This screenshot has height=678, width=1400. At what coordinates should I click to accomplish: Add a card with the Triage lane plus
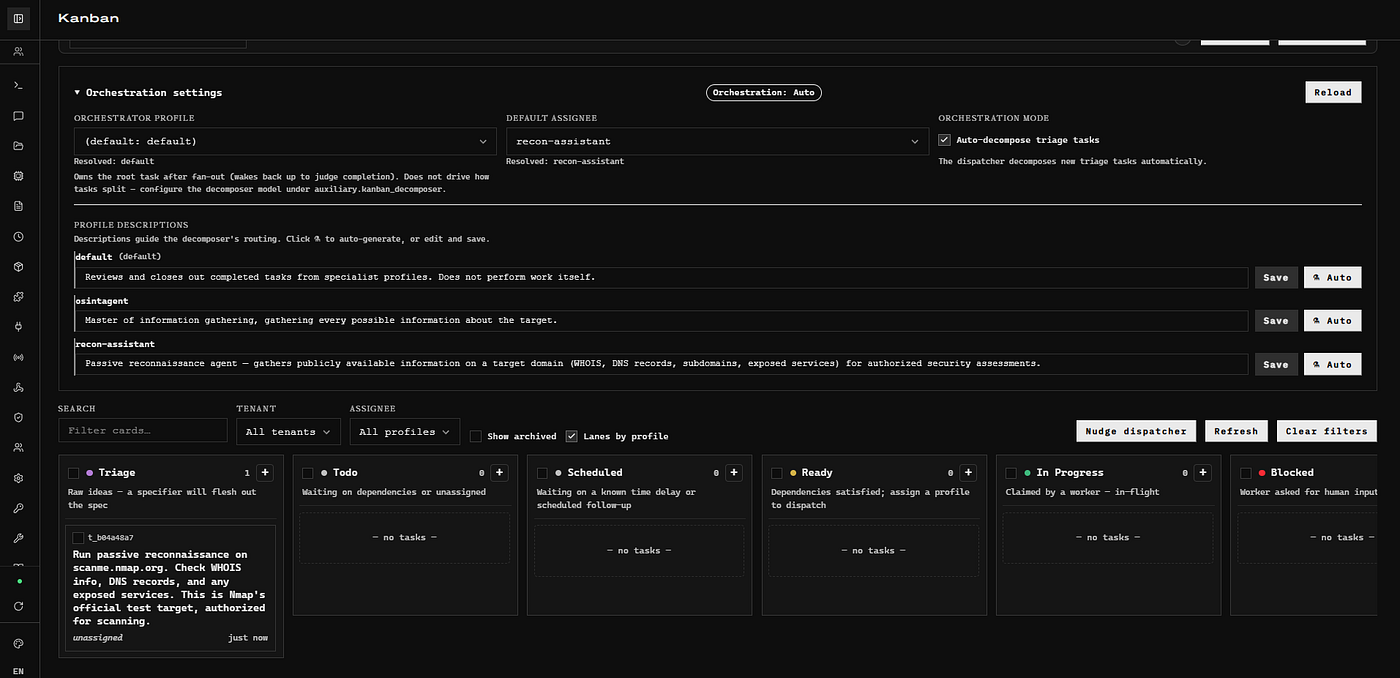(x=265, y=473)
